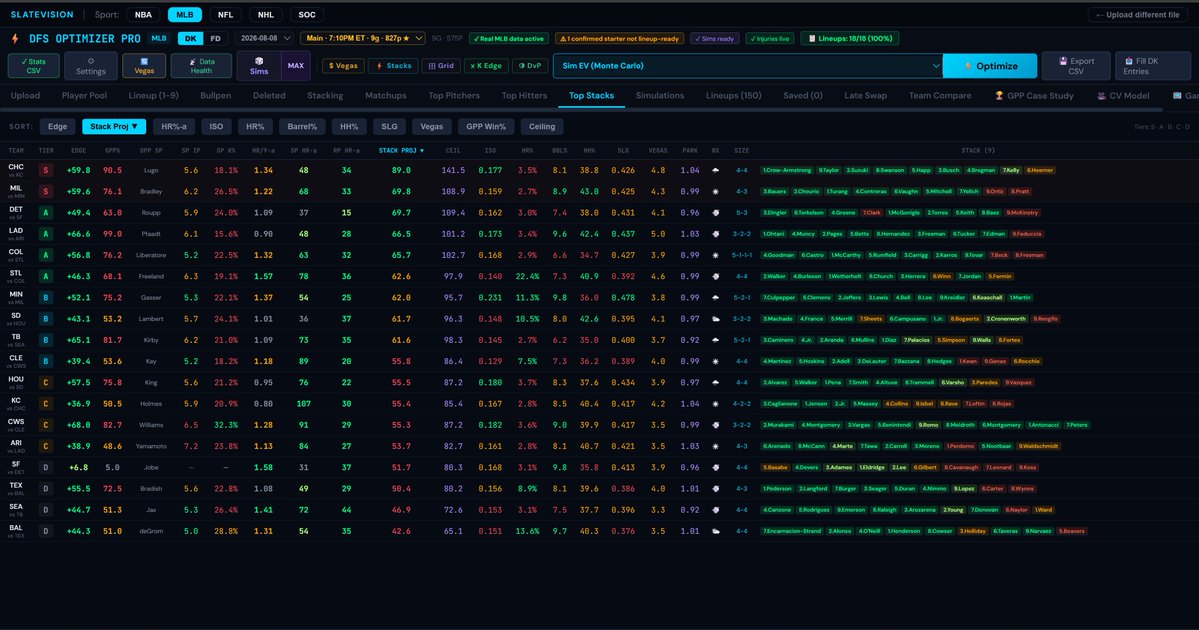Sort stacks by Barrel%

pyautogui.click(x=302, y=127)
